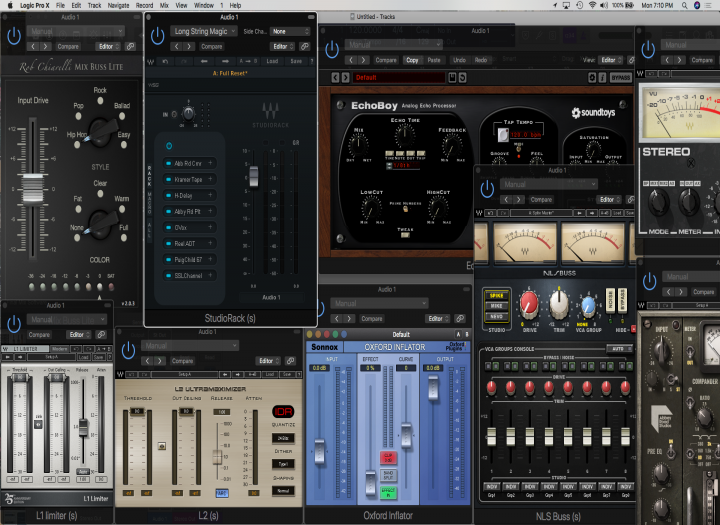Screen dimensions: 720x525
Task: Click Undo in EchoBoy window header
Action: pos(459,60)
